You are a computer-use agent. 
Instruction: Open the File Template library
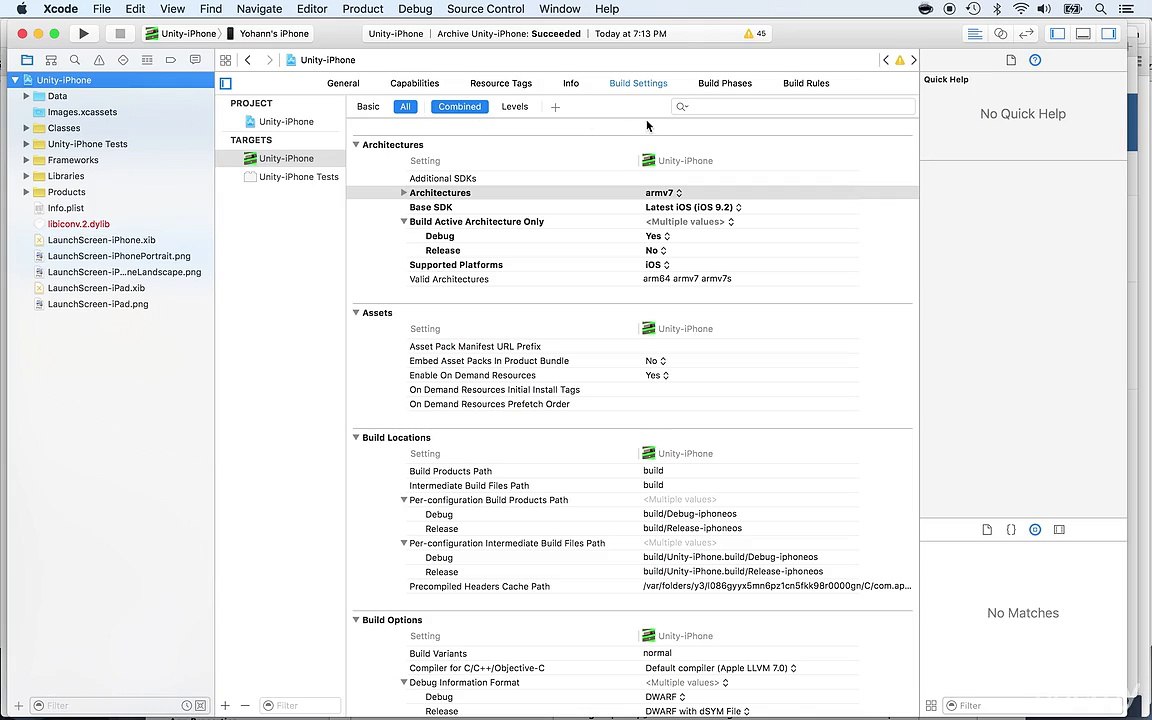tap(987, 529)
